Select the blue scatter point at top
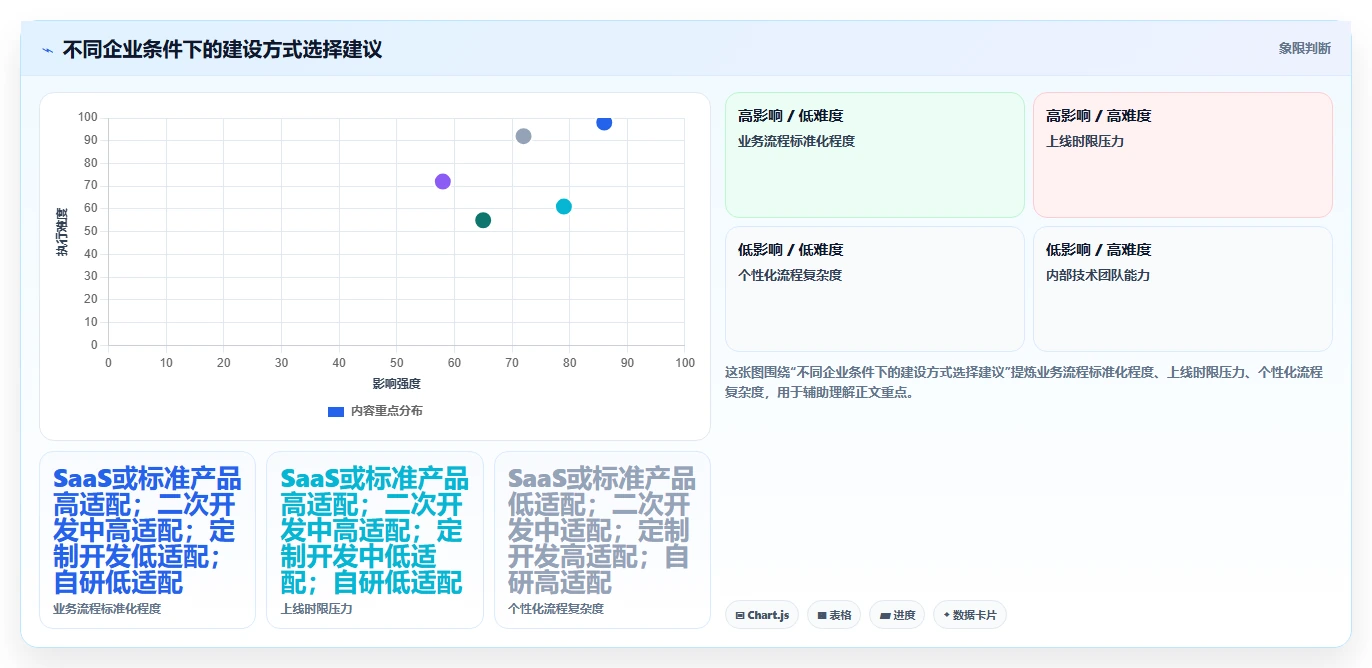Viewport: 1372px width, 668px height. tap(604, 122)
